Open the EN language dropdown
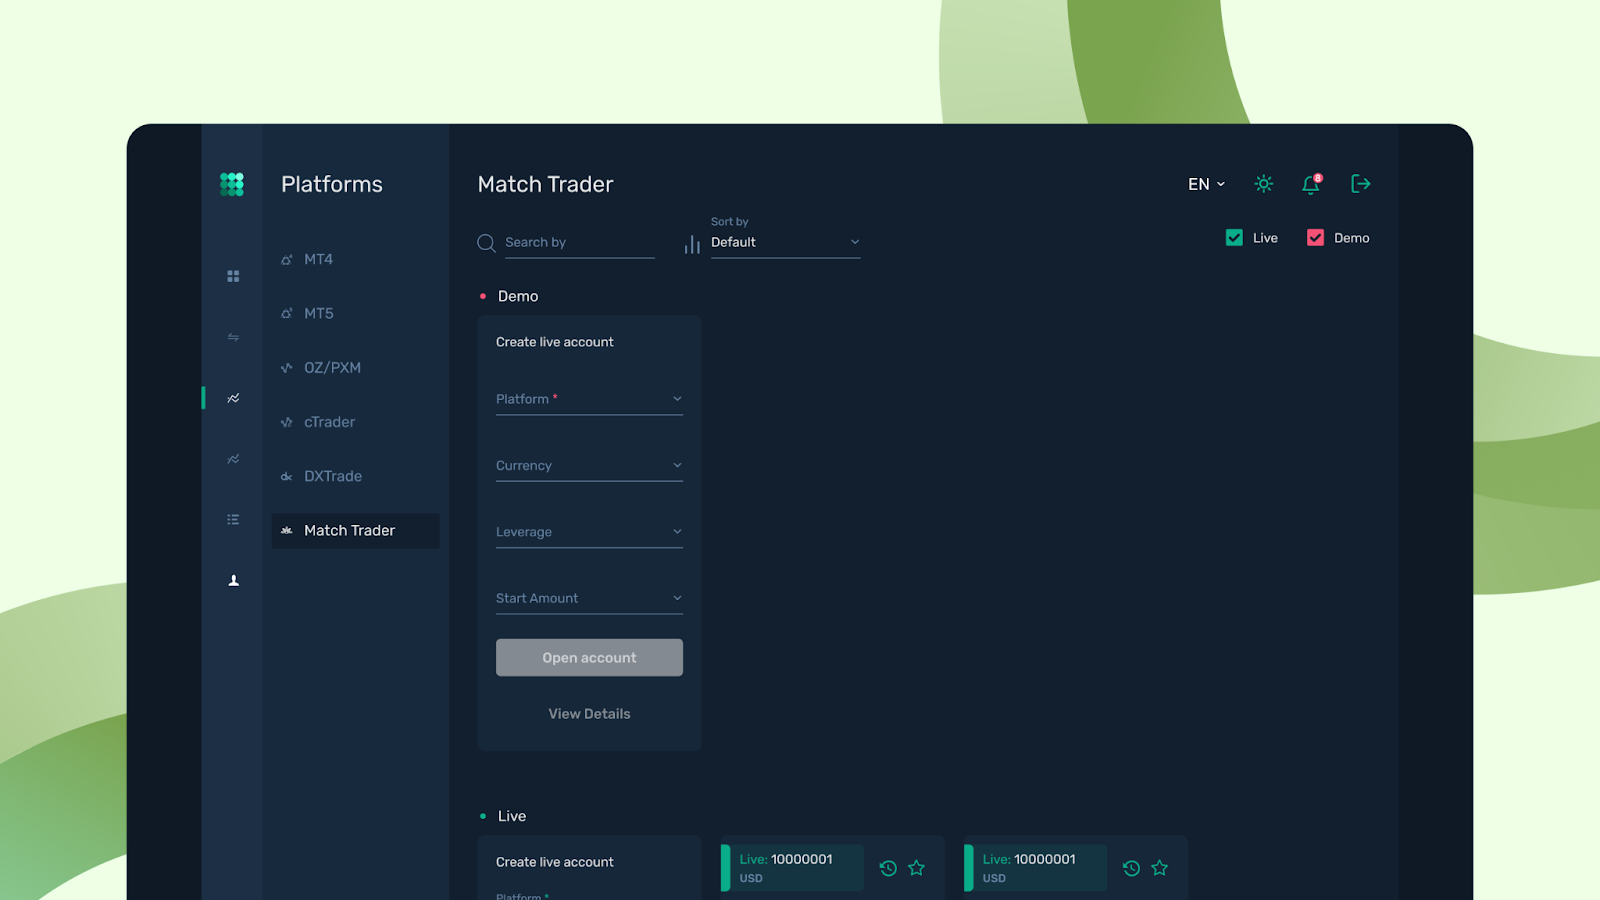 [1206, 184]
